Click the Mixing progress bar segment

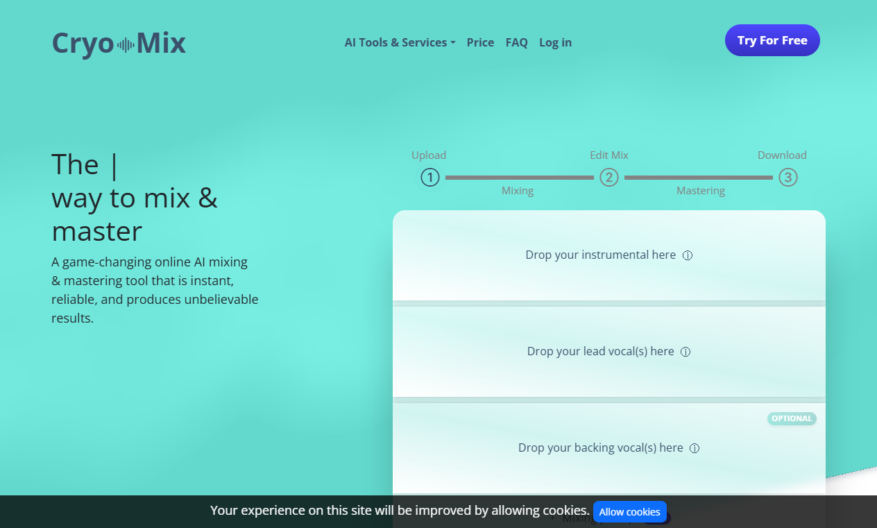[x=519, y=178]
